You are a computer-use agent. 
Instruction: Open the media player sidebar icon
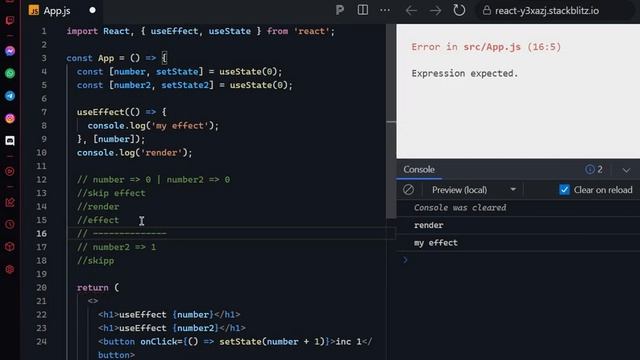[x=10, y=171]
